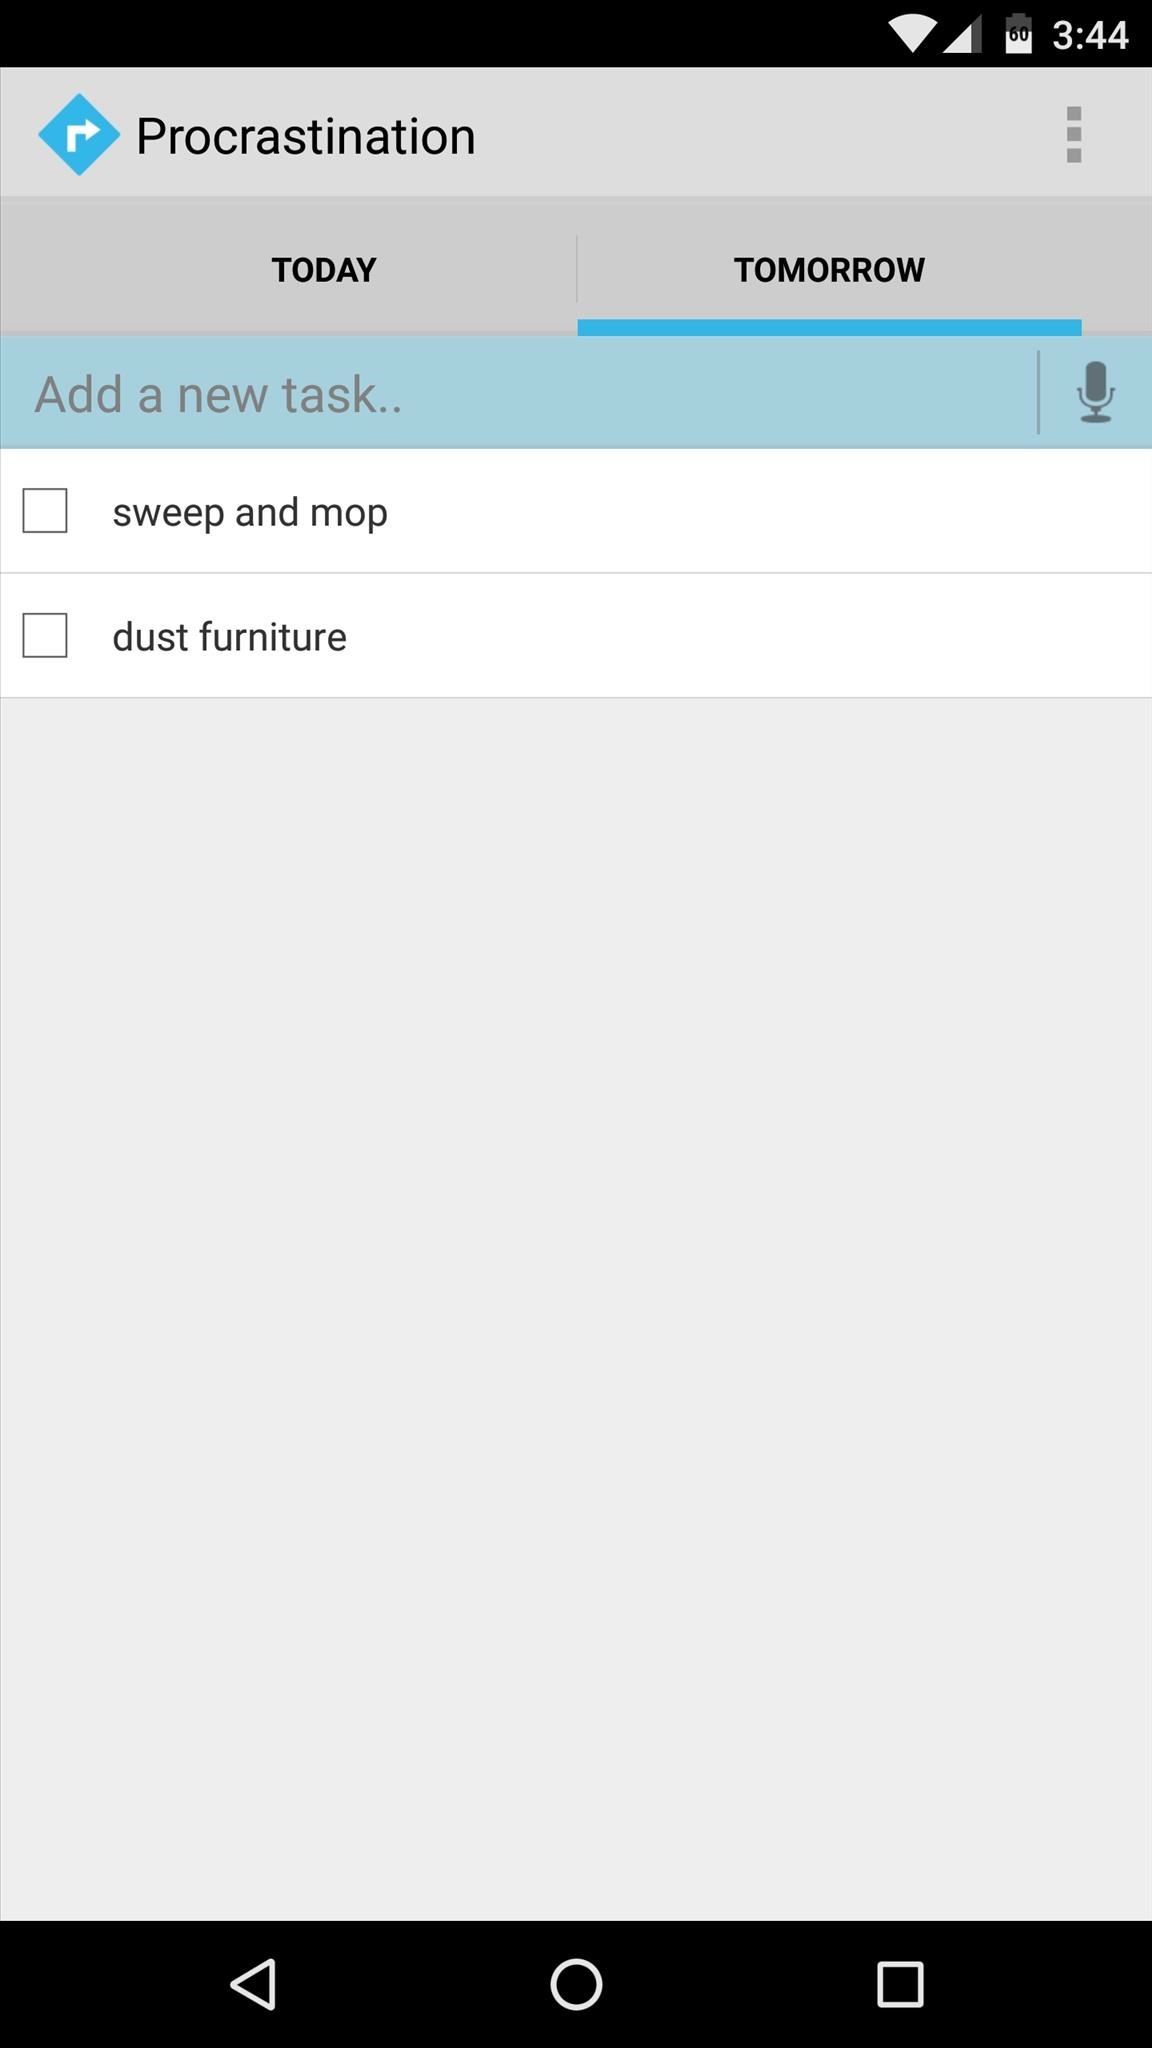Screen dimensions: 1152x2048
Task: Open recent apps with the square button
Action: (x=900, y=1983)
